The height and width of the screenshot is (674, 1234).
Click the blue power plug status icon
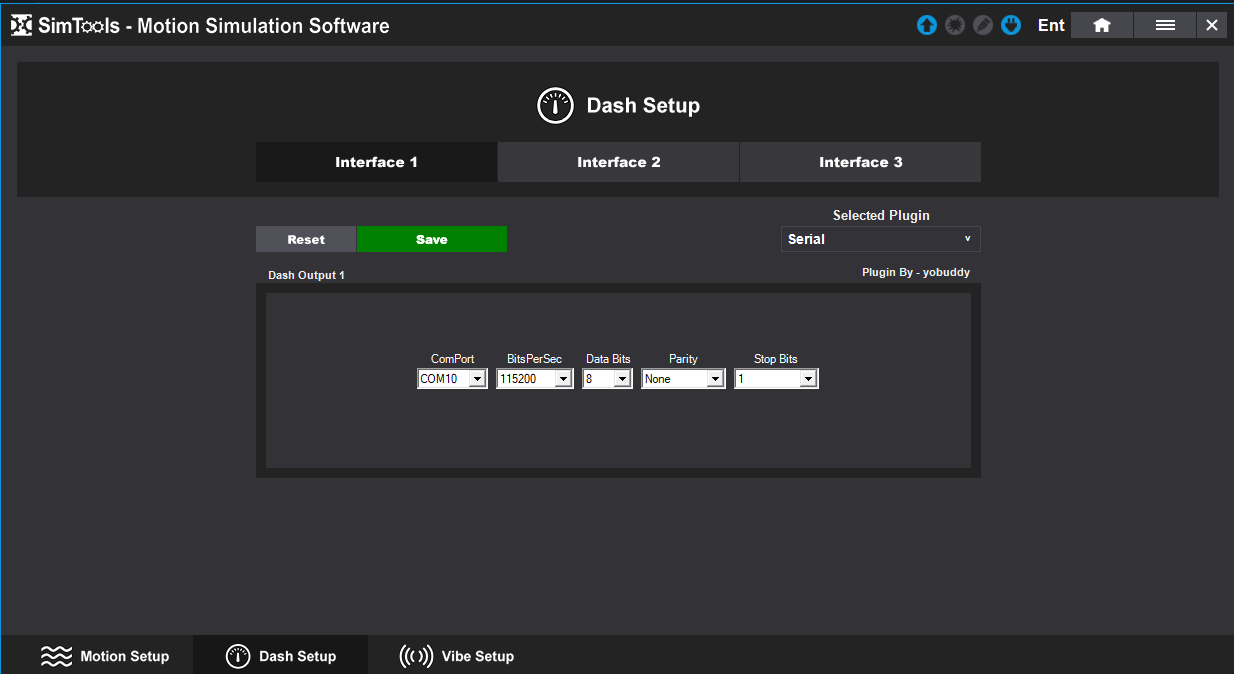[1011, 25]
